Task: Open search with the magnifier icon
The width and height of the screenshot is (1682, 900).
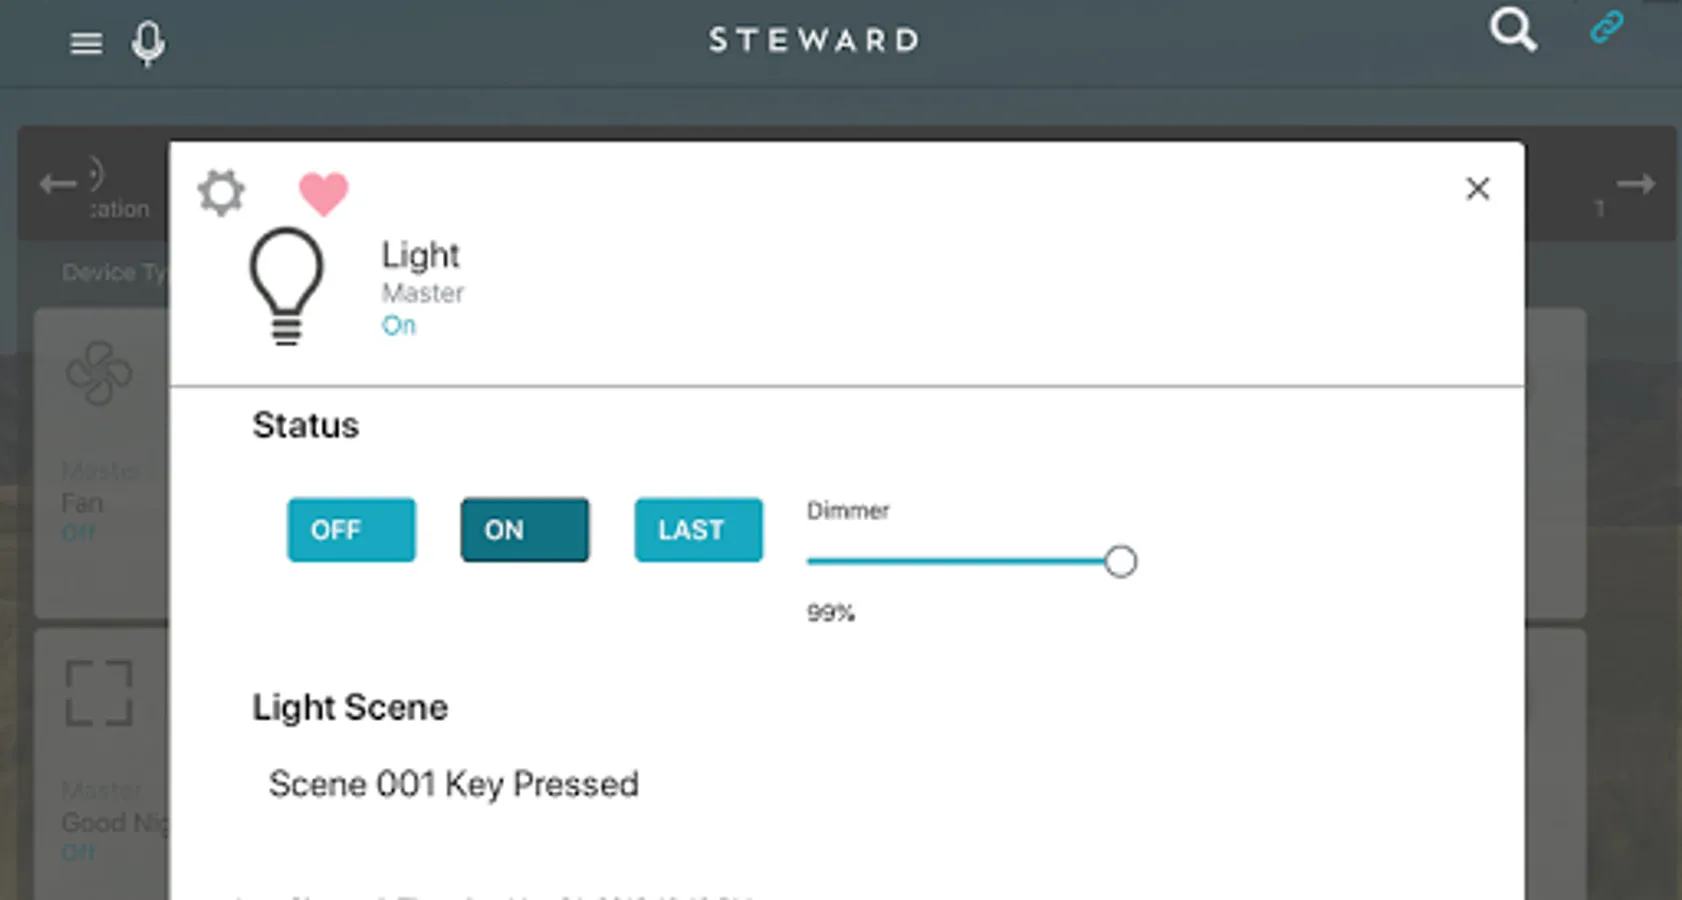Action: coord(1512,30)
